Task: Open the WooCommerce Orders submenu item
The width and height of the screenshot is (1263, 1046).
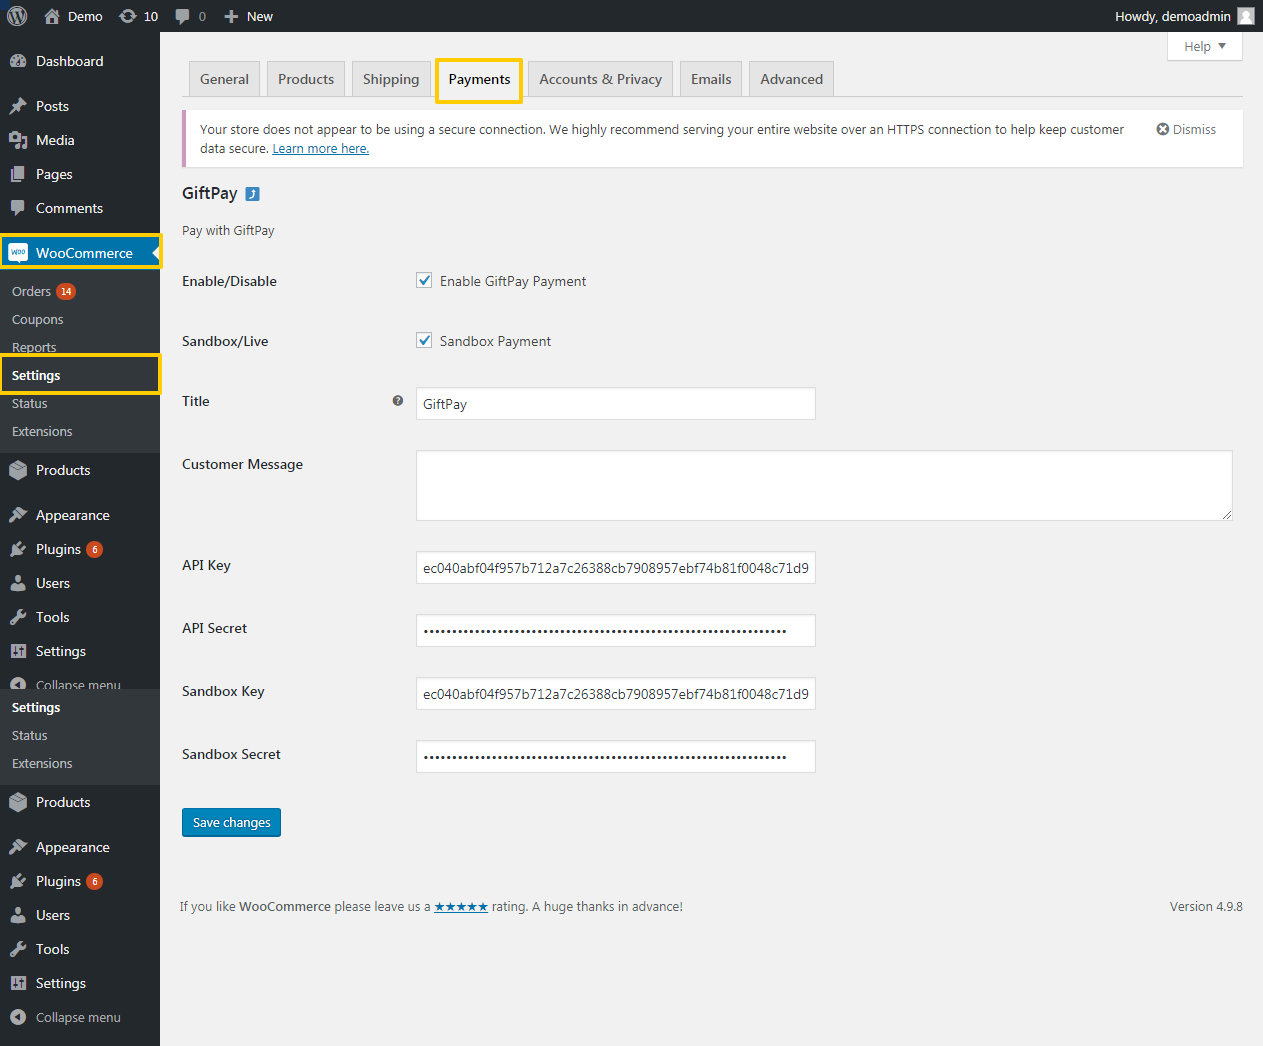Action: (x=31, y=292)
